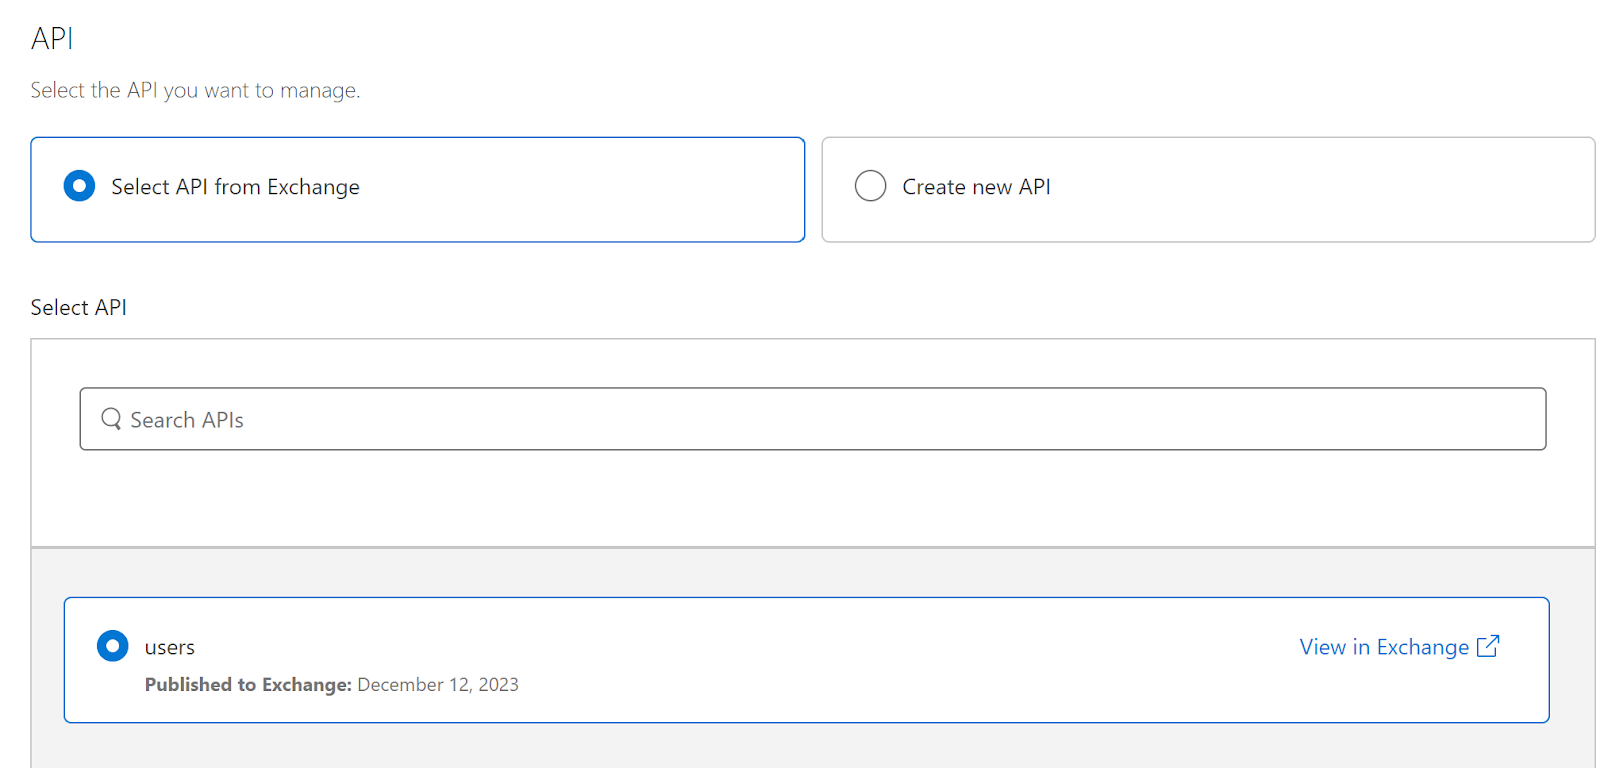Click the gray area left of the users card
Viewport: 1600px width, 768px height.
tap(47, 660)
